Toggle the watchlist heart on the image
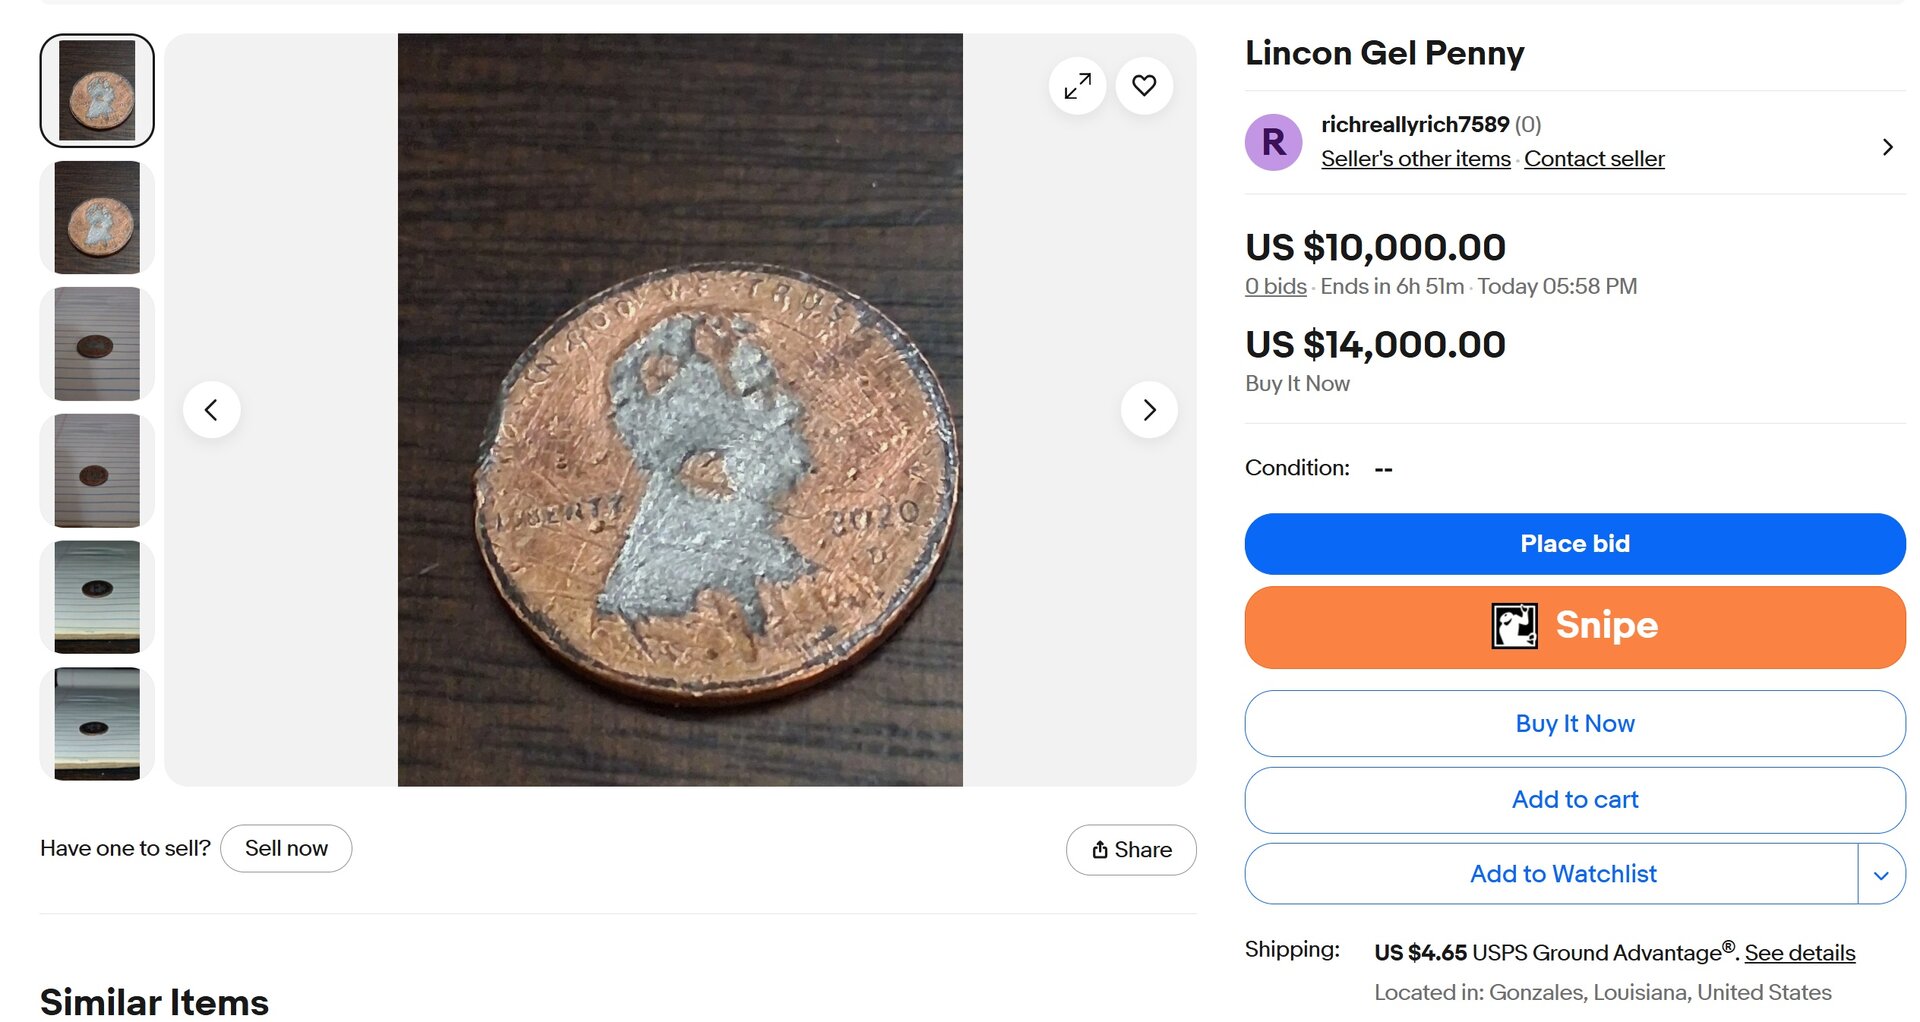The width and height of the screenshot is (1920, 1022). pyautogui.click(x=1143, y=86)
